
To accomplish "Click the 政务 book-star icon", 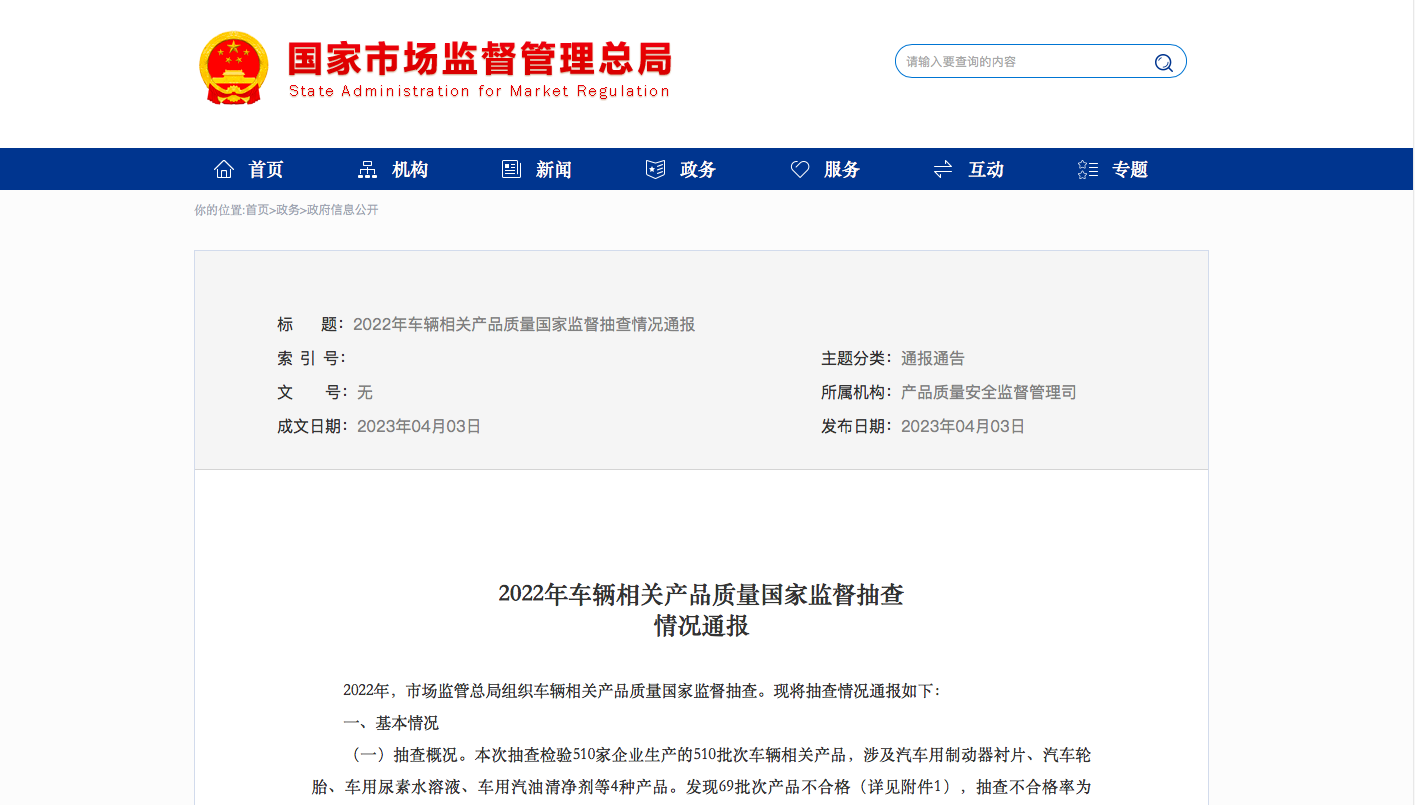I will (x=655, y=169).
